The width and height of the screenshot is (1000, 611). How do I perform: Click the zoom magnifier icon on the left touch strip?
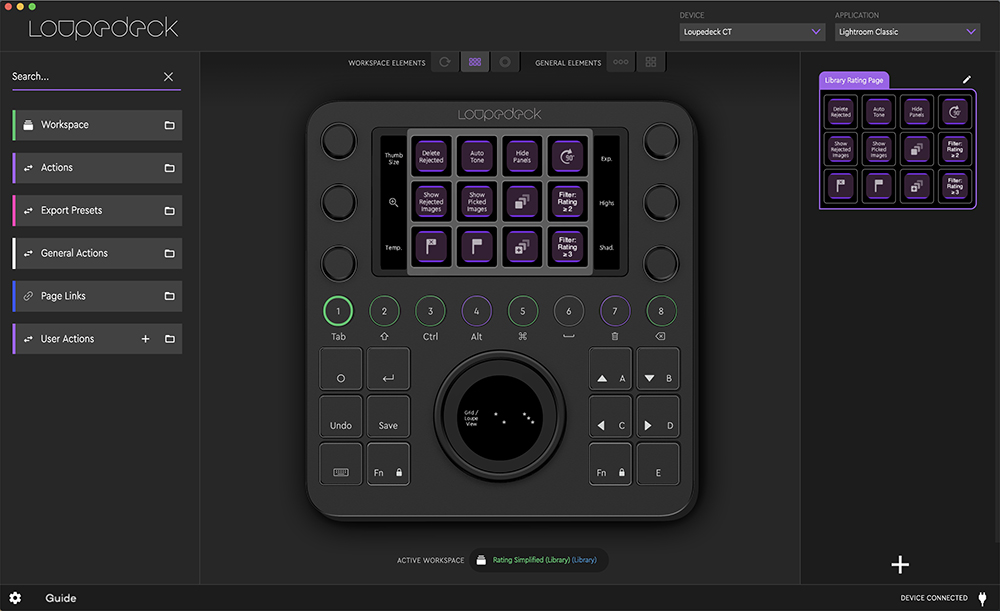coord(393,202)
